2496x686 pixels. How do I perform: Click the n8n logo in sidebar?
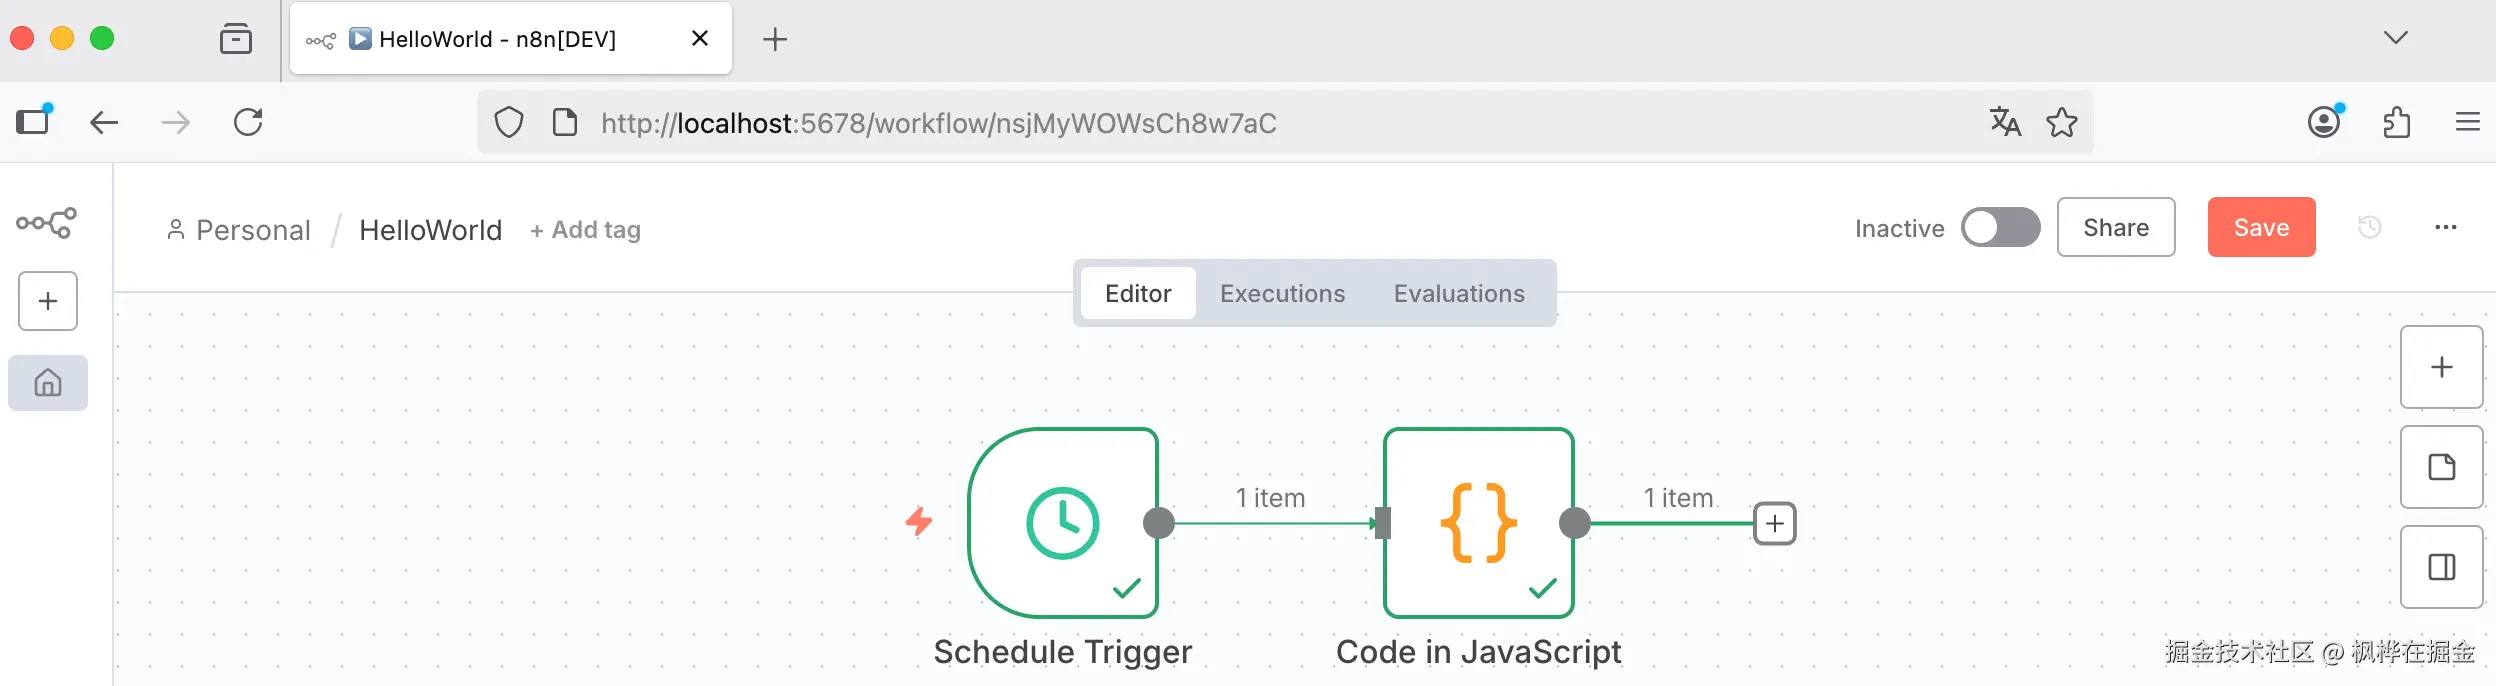[x=46, y=222]
